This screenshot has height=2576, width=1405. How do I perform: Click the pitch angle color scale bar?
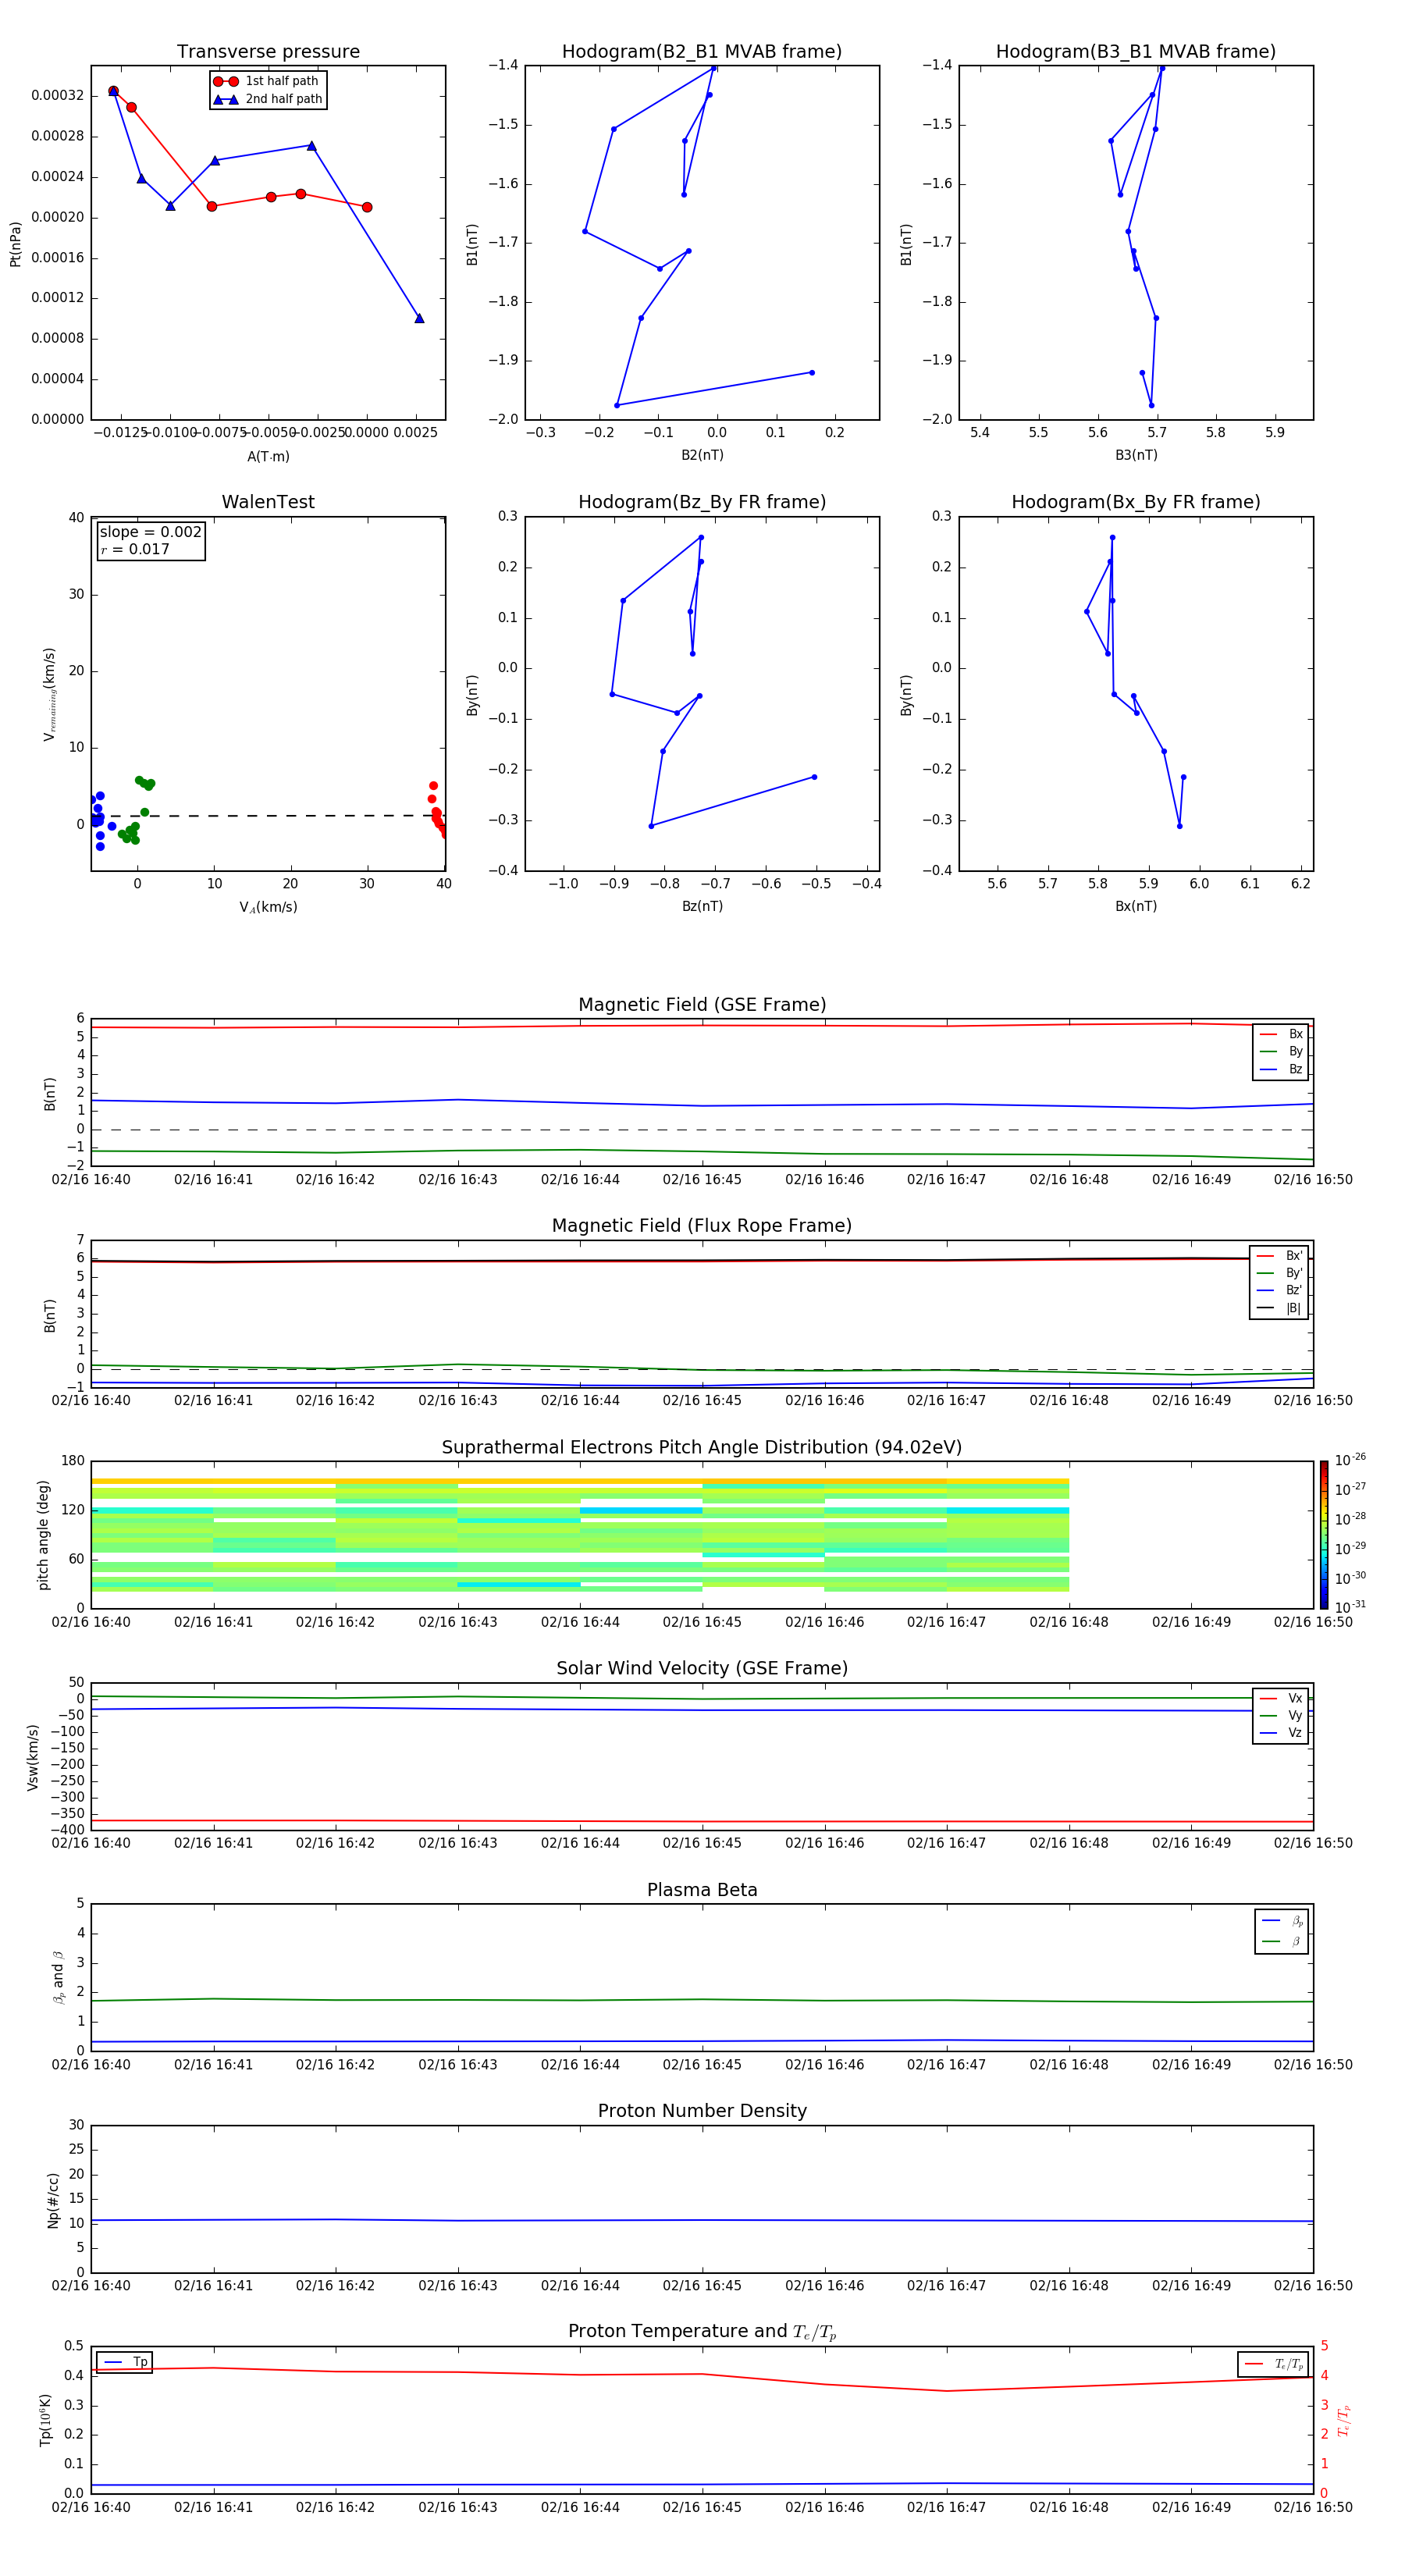[1324, 1534]
